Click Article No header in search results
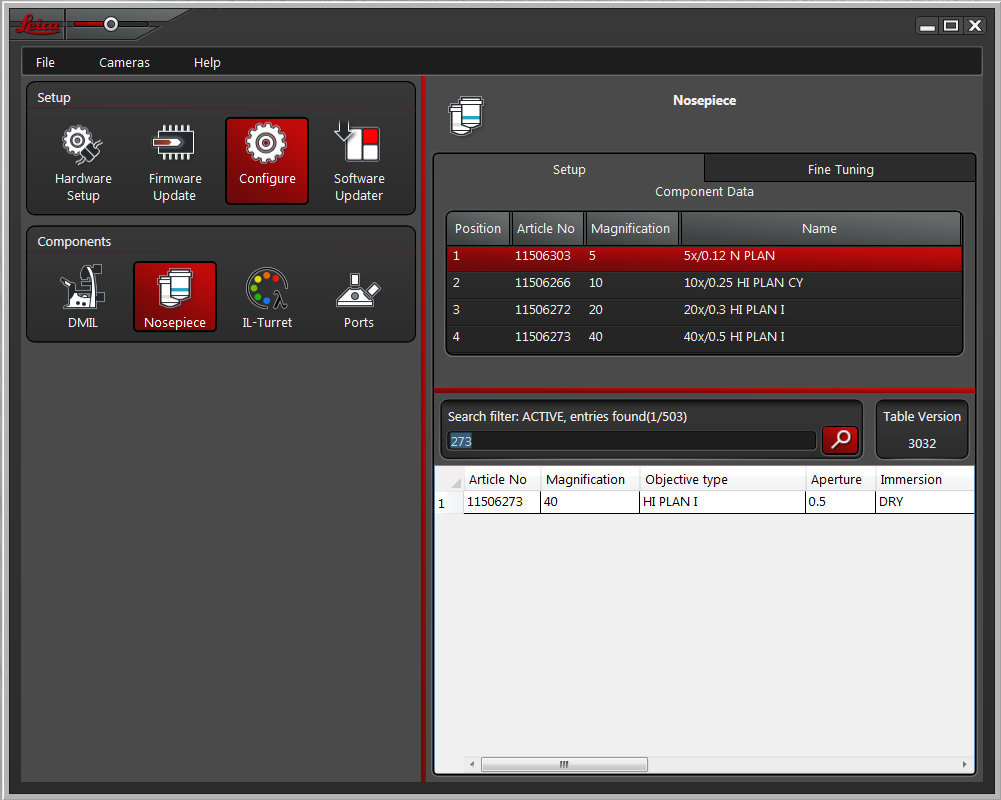Image resolution: width=1001 pixels, height=800 pixels. pyautogui.click(x=502, y=479)
